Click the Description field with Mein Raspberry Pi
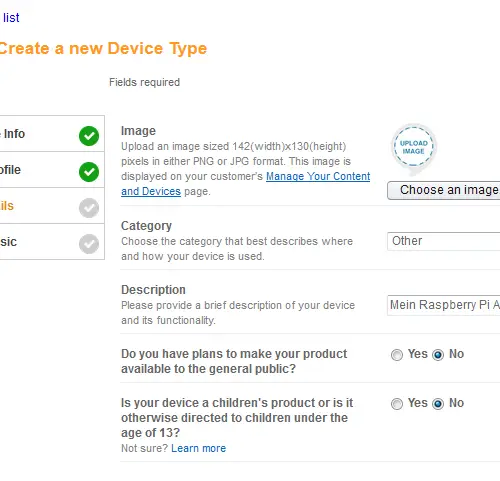 click(x=444, y=305)
